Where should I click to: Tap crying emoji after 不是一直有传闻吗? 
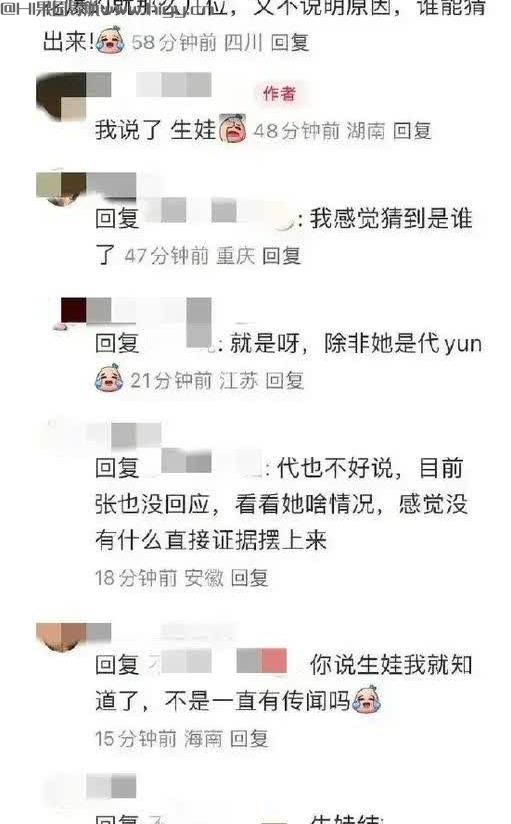[366, 699]
